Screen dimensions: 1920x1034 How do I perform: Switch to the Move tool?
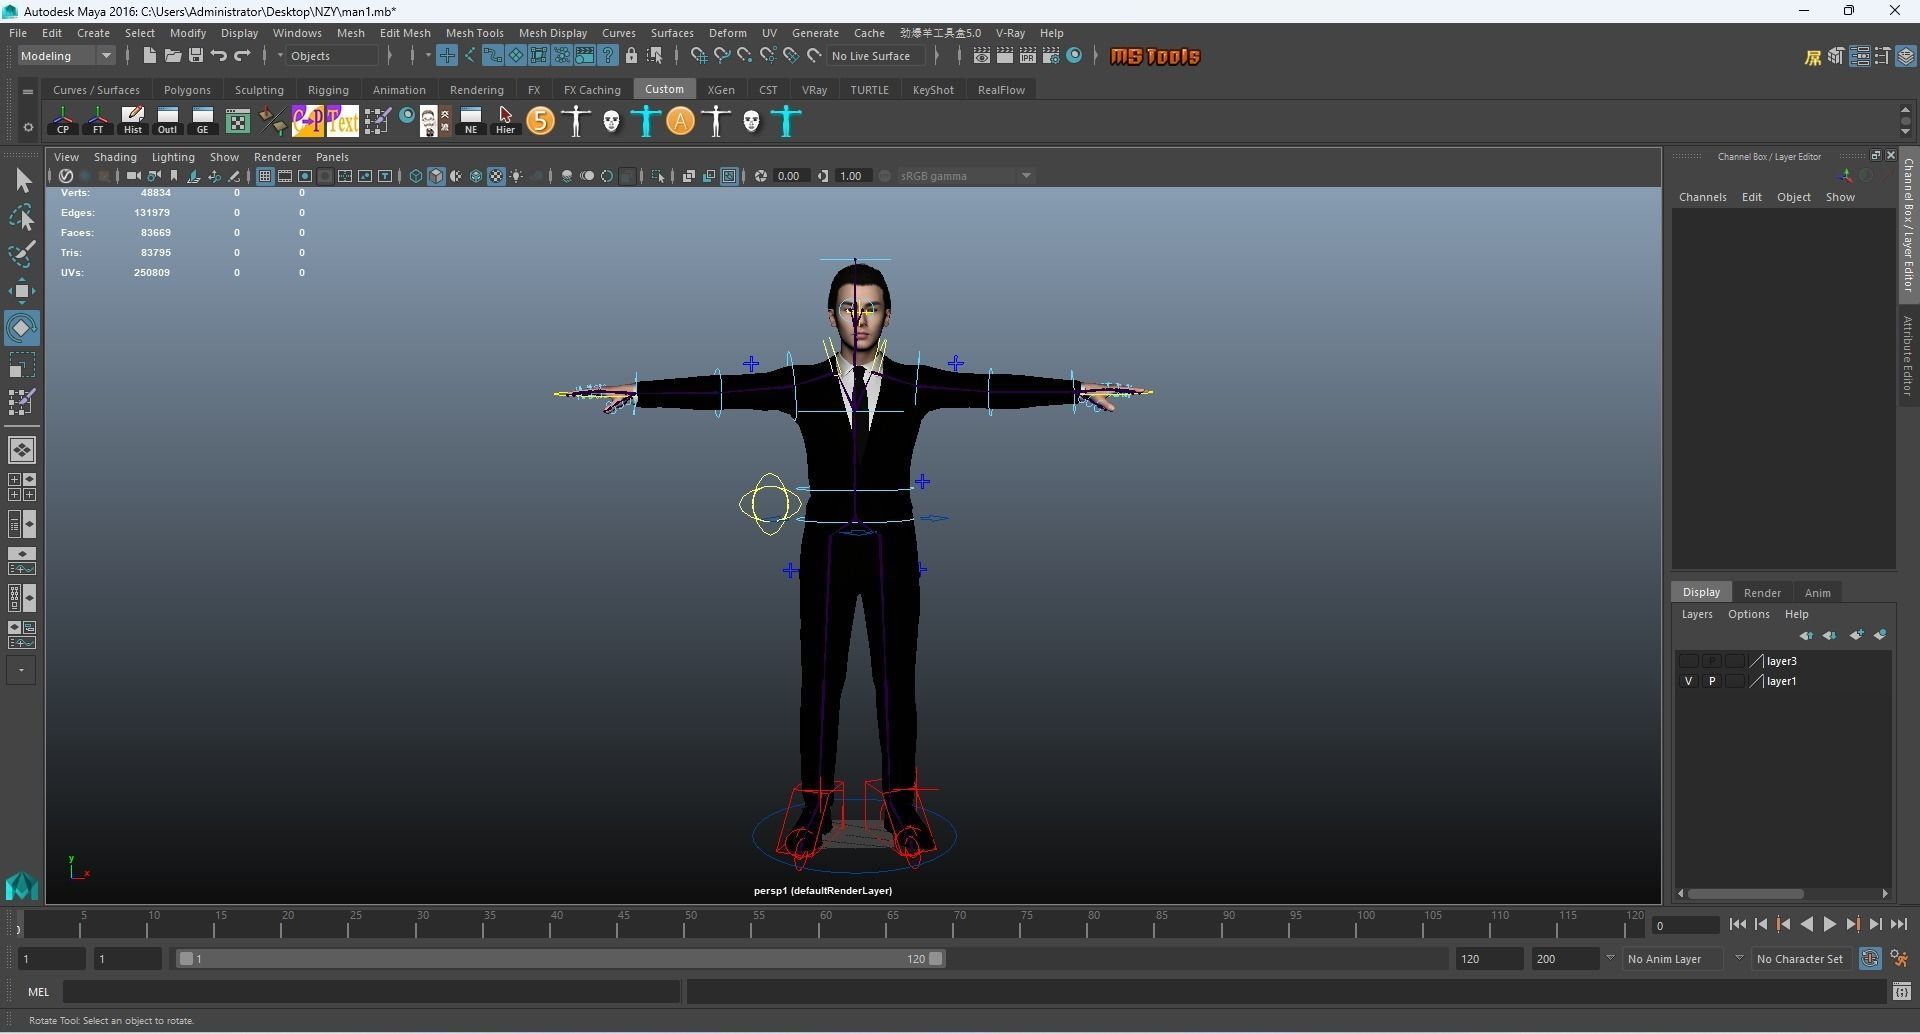(x=22, y=291)
